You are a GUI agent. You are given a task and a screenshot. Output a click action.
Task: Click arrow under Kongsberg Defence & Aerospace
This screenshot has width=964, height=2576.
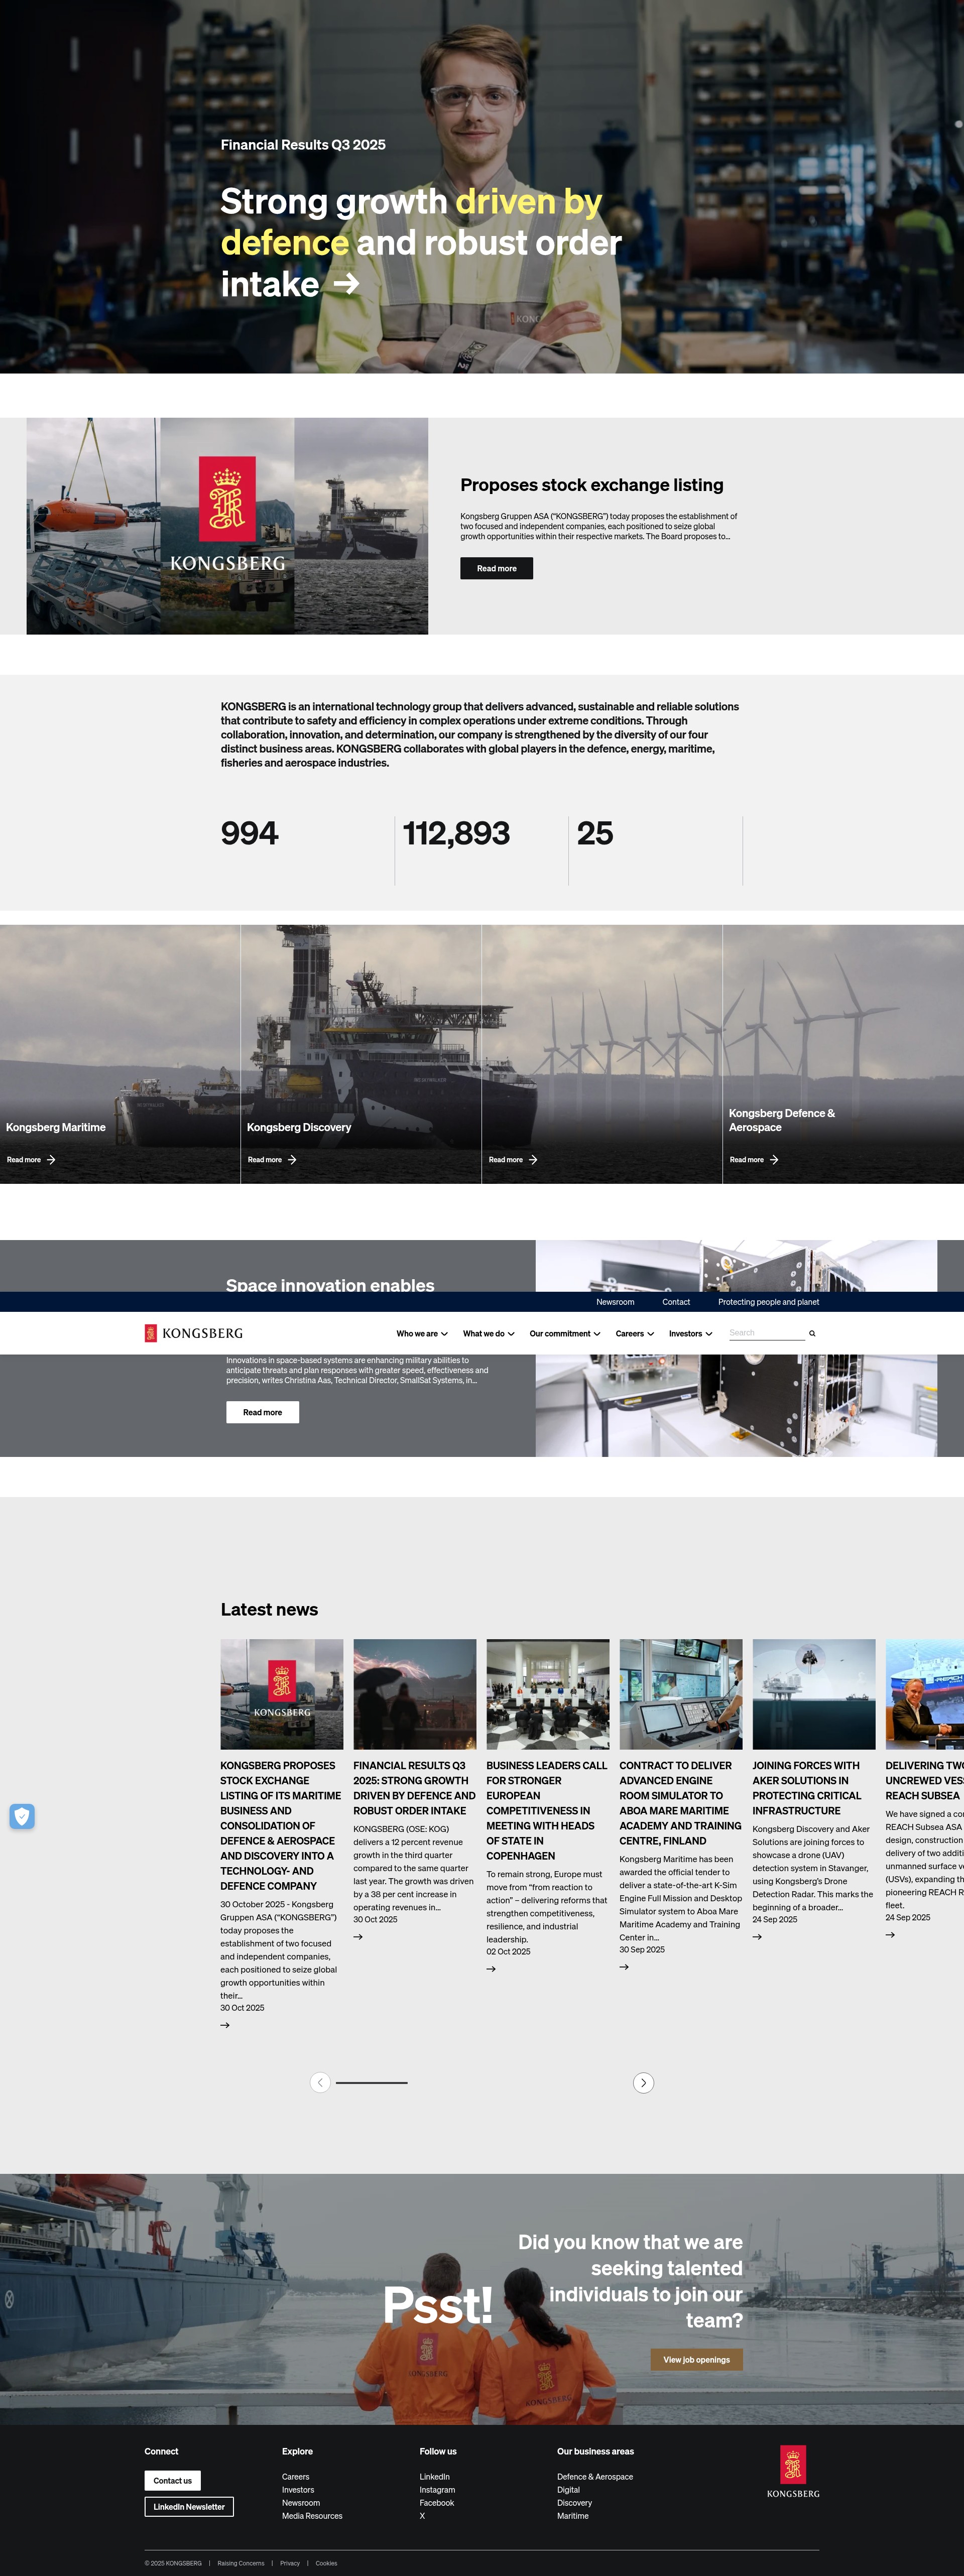[x=774, y=1160]
